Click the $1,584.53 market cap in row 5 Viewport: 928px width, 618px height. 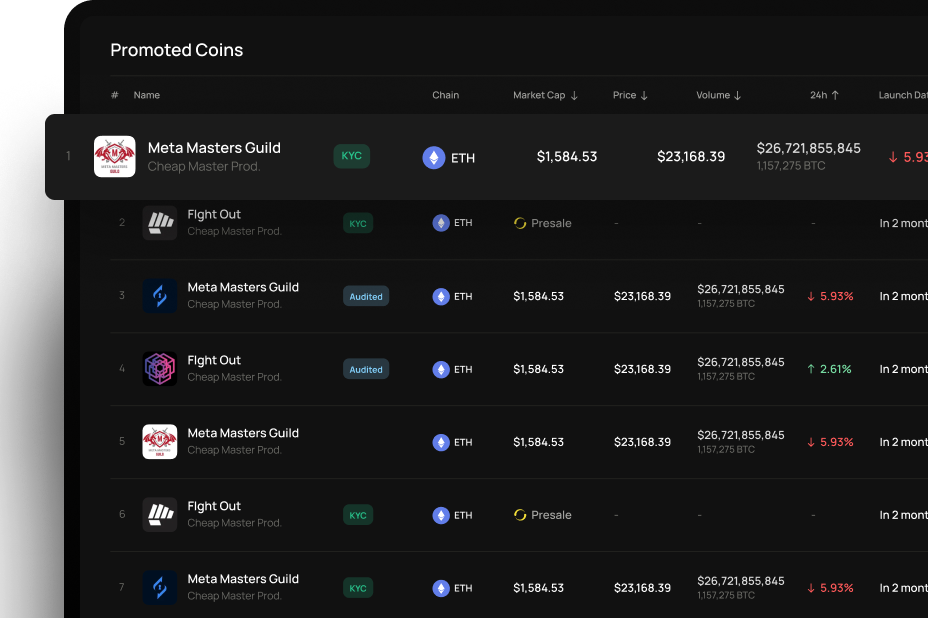[x=539, y=442]
